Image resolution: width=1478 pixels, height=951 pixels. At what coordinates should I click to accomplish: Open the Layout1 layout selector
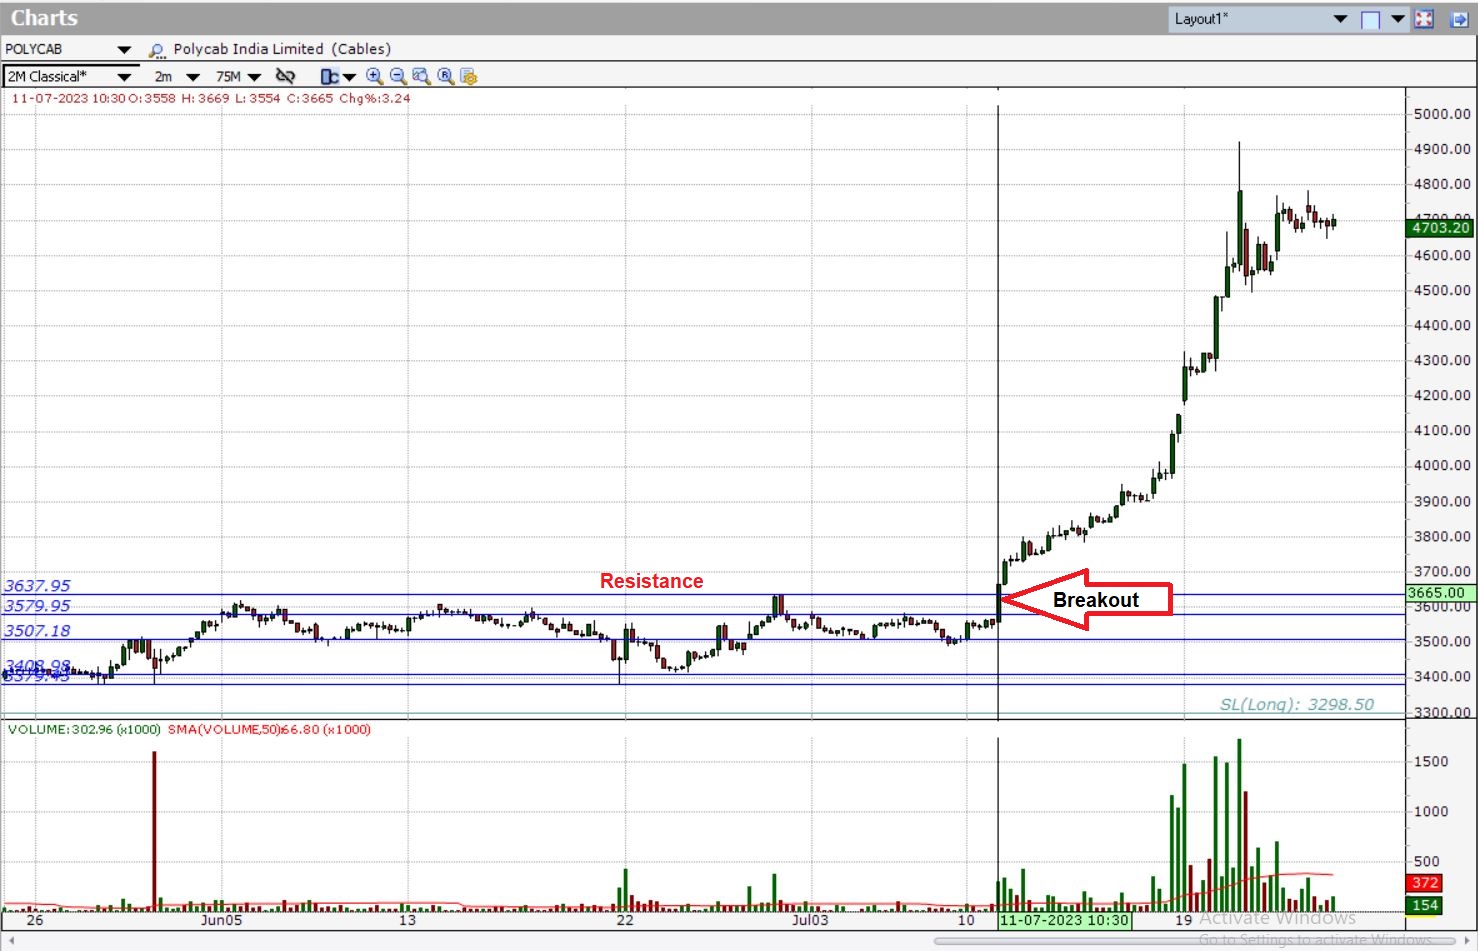[1340, 19]
